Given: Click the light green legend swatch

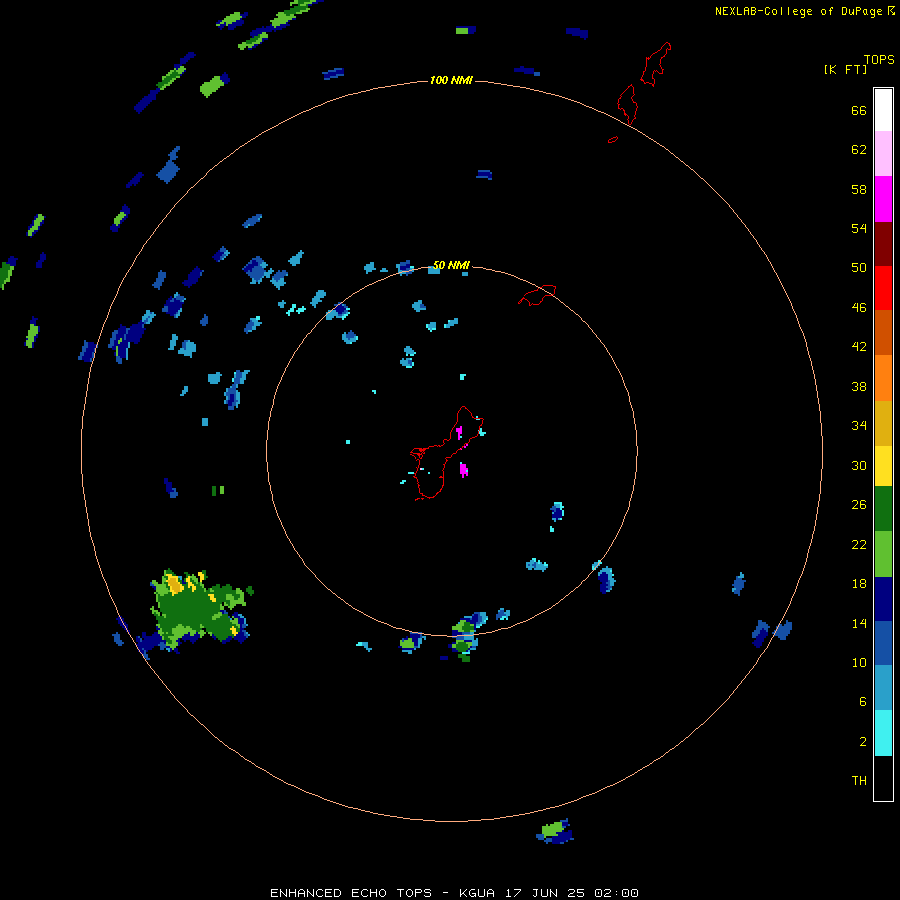Looking at the screenshot, I should (x=883, y=554).
